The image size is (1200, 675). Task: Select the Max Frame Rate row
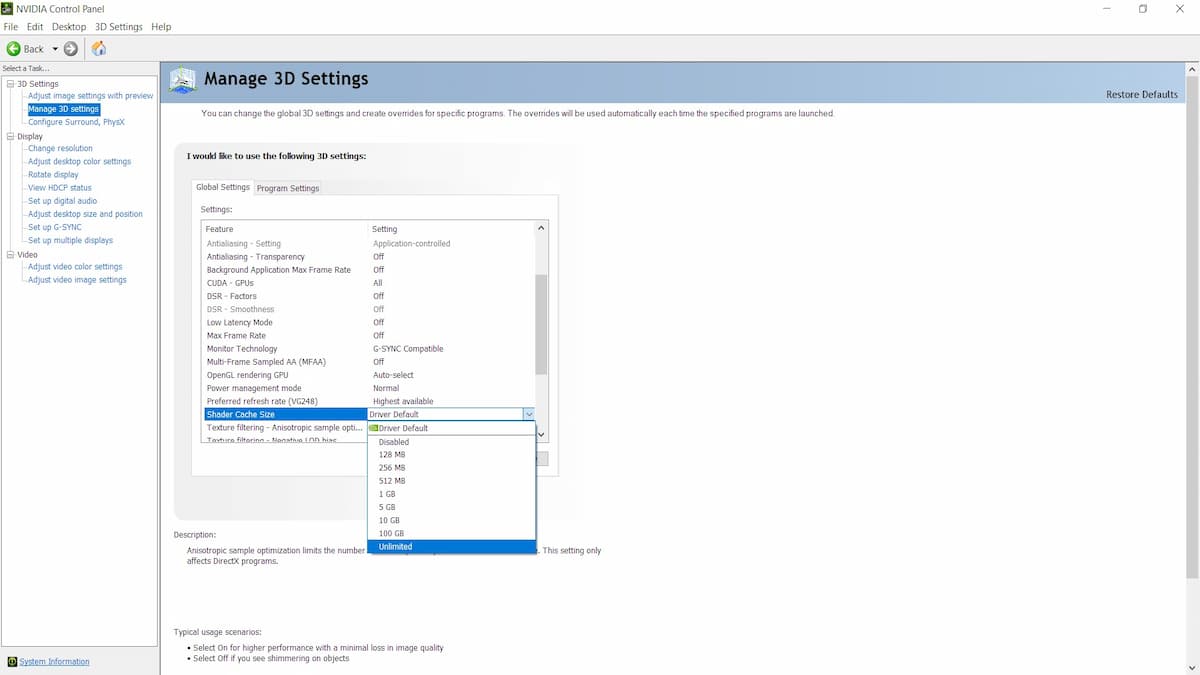[x=368, y=335]
